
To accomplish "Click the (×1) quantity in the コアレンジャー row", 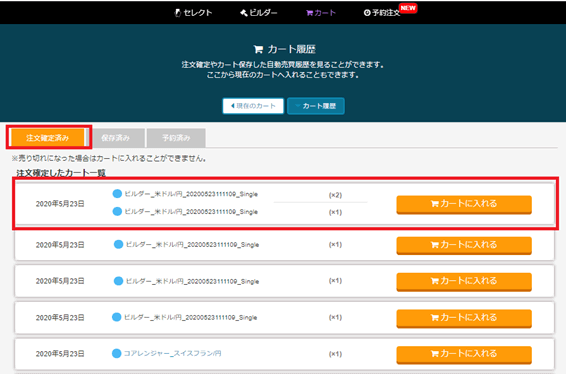I will coord(335,354).
